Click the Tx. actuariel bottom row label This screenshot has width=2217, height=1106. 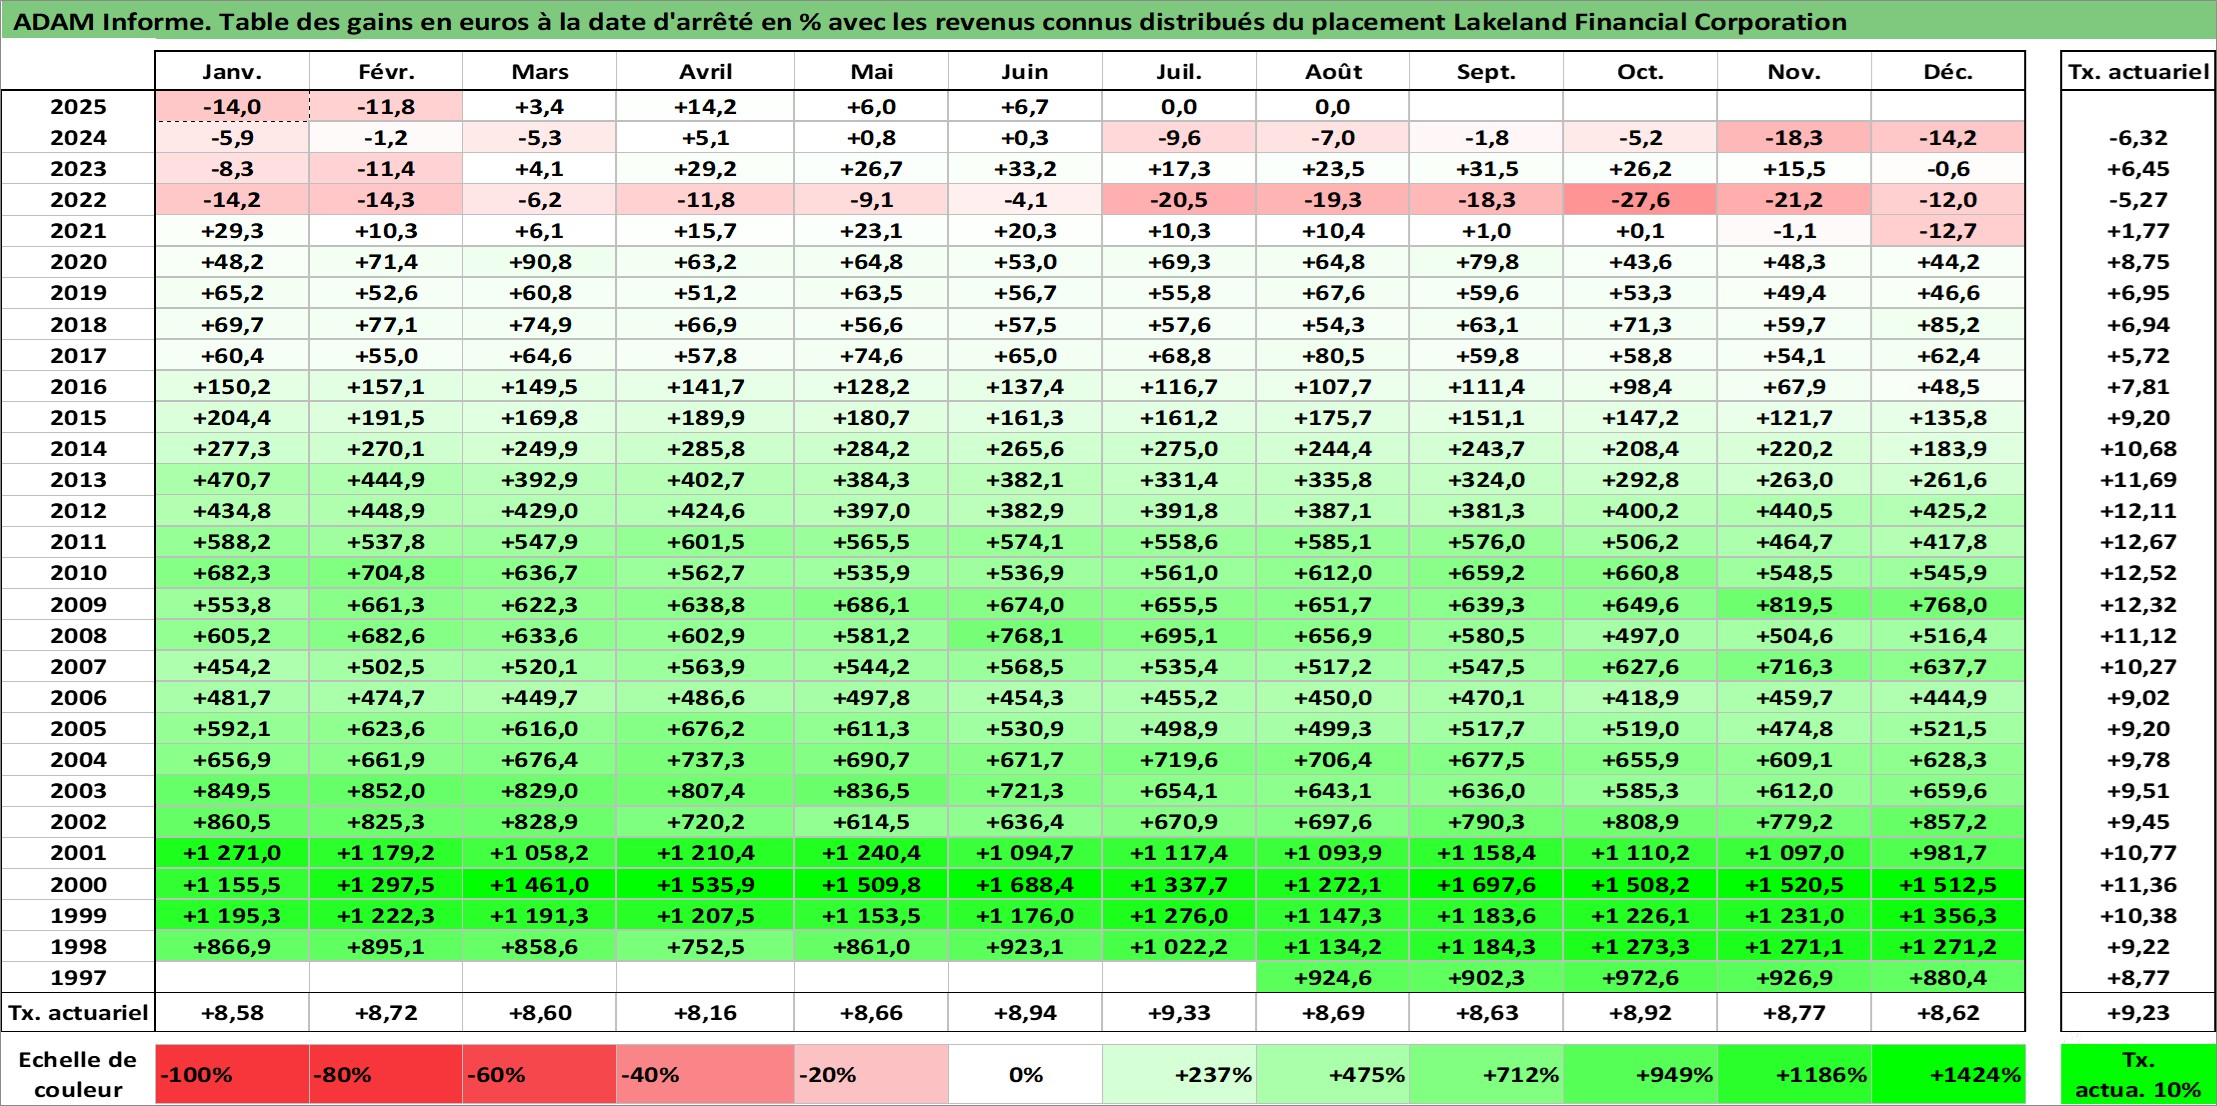point(78,1013)
